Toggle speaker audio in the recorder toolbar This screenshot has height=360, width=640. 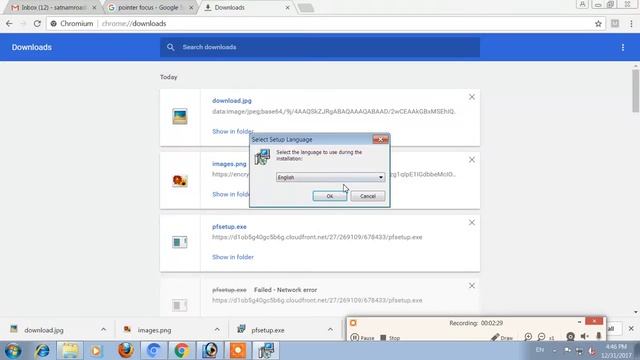pyautogui.click(x=584, y=337)
